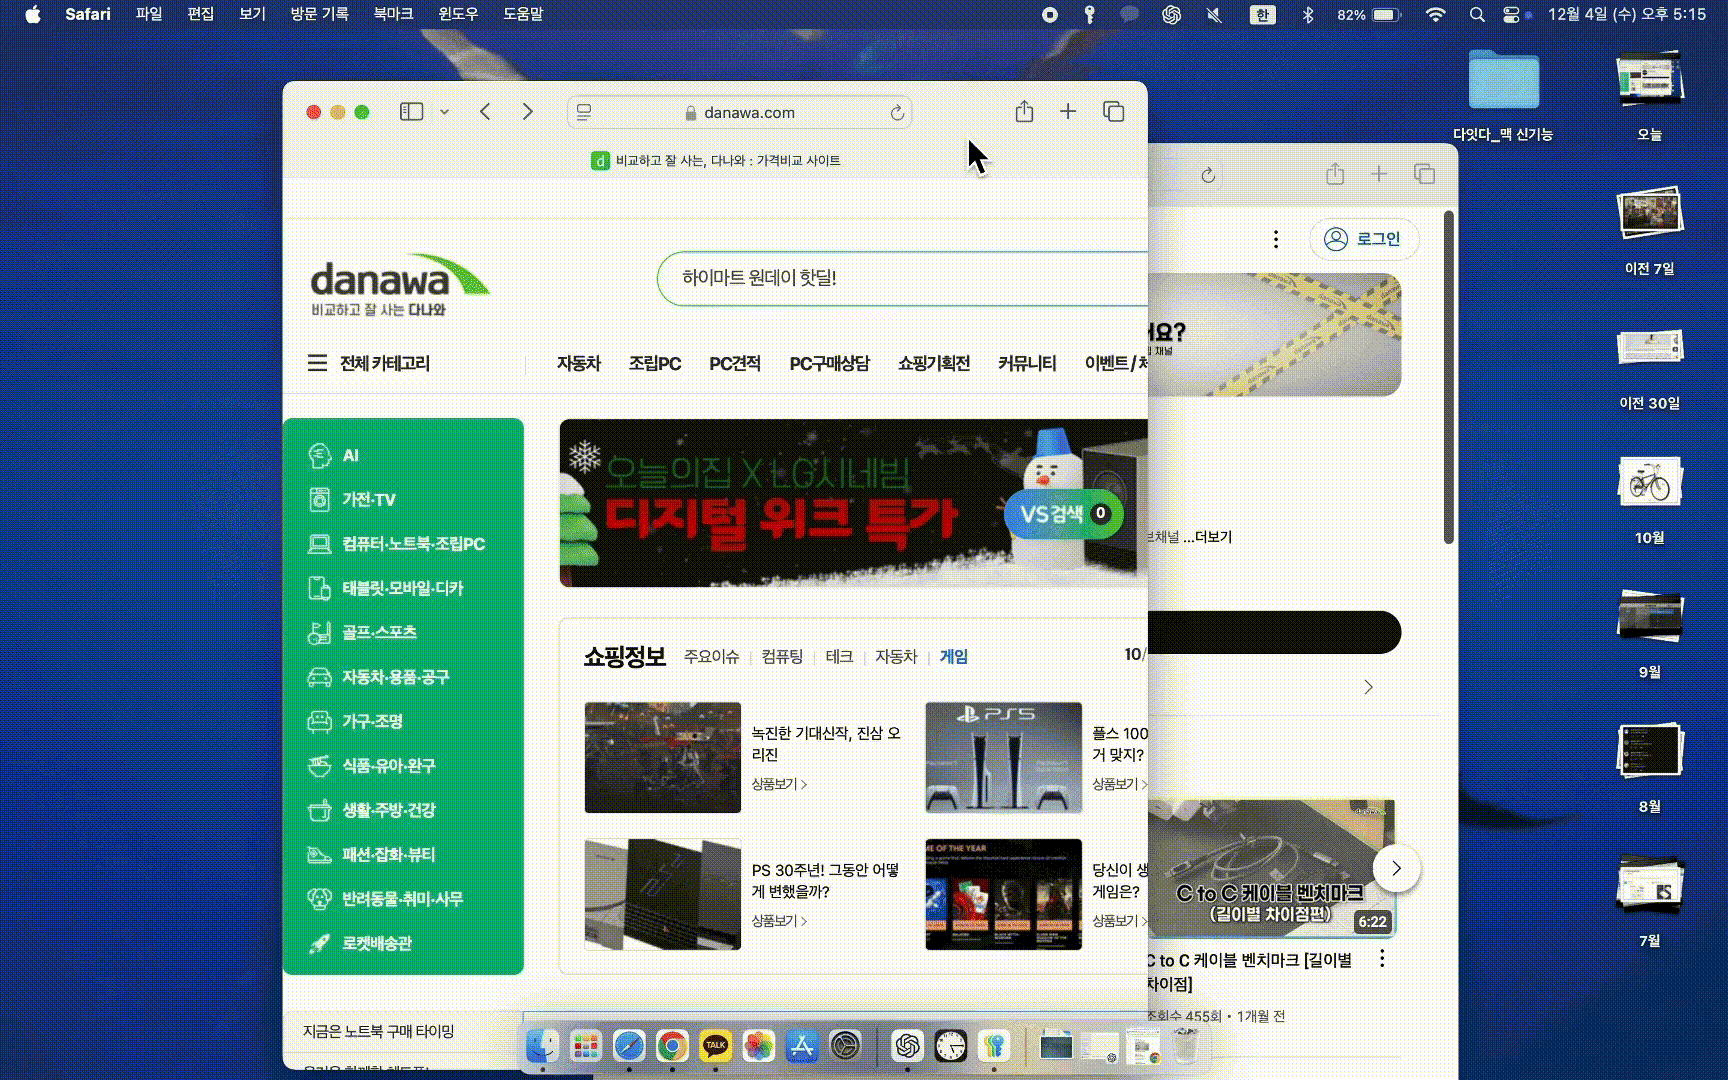Screen dimensions: 1728x1080
Task: Click the danawa.com address field
Action: (x=740, y=113)
